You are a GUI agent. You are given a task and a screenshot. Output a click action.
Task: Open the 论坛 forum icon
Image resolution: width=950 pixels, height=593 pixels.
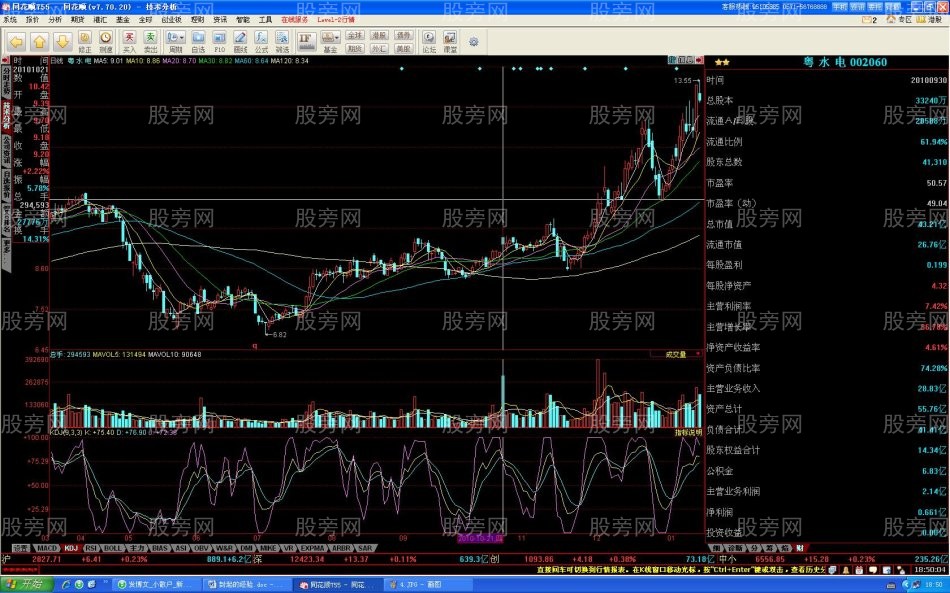(429, 42)
